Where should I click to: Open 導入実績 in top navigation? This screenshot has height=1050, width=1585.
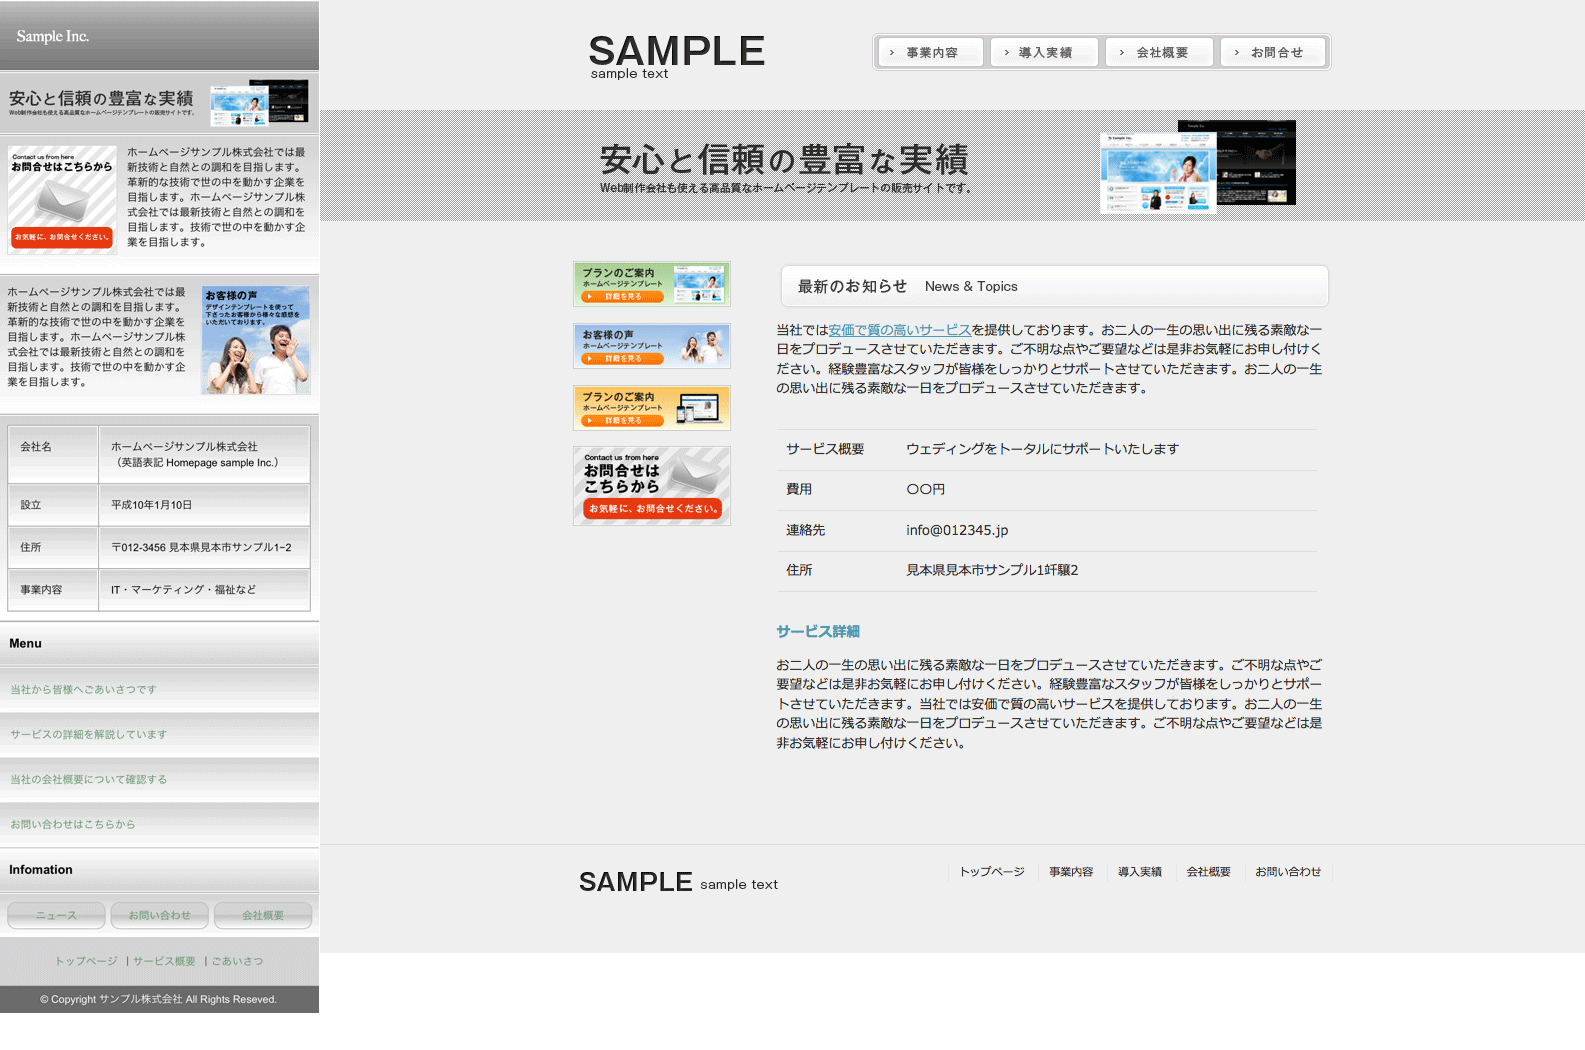1044,53
